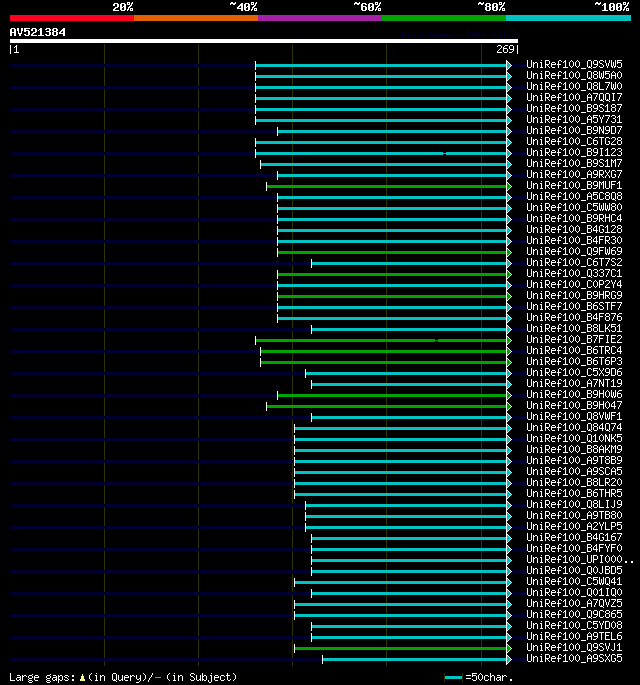Viewport: 640px width, 685px height.
Task: Select the UniRef100_Q84Q74 label
Action: click(574, 427)
